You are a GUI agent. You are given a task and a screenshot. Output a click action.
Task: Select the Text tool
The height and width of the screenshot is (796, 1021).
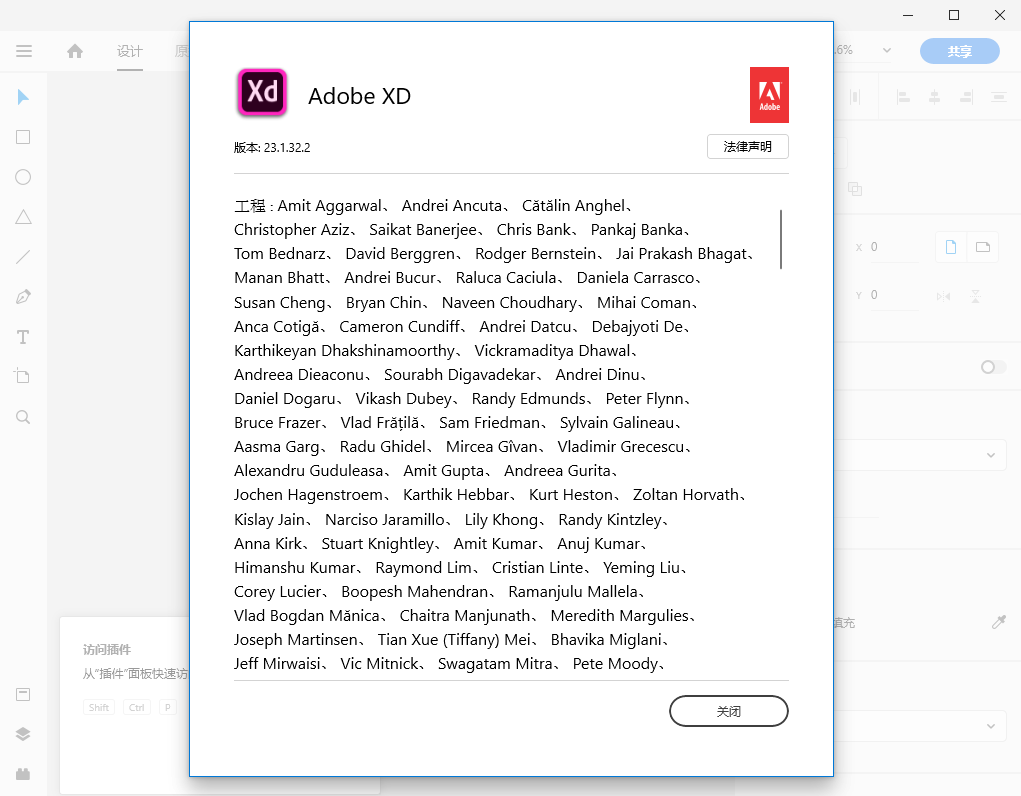tap(23, 337)
